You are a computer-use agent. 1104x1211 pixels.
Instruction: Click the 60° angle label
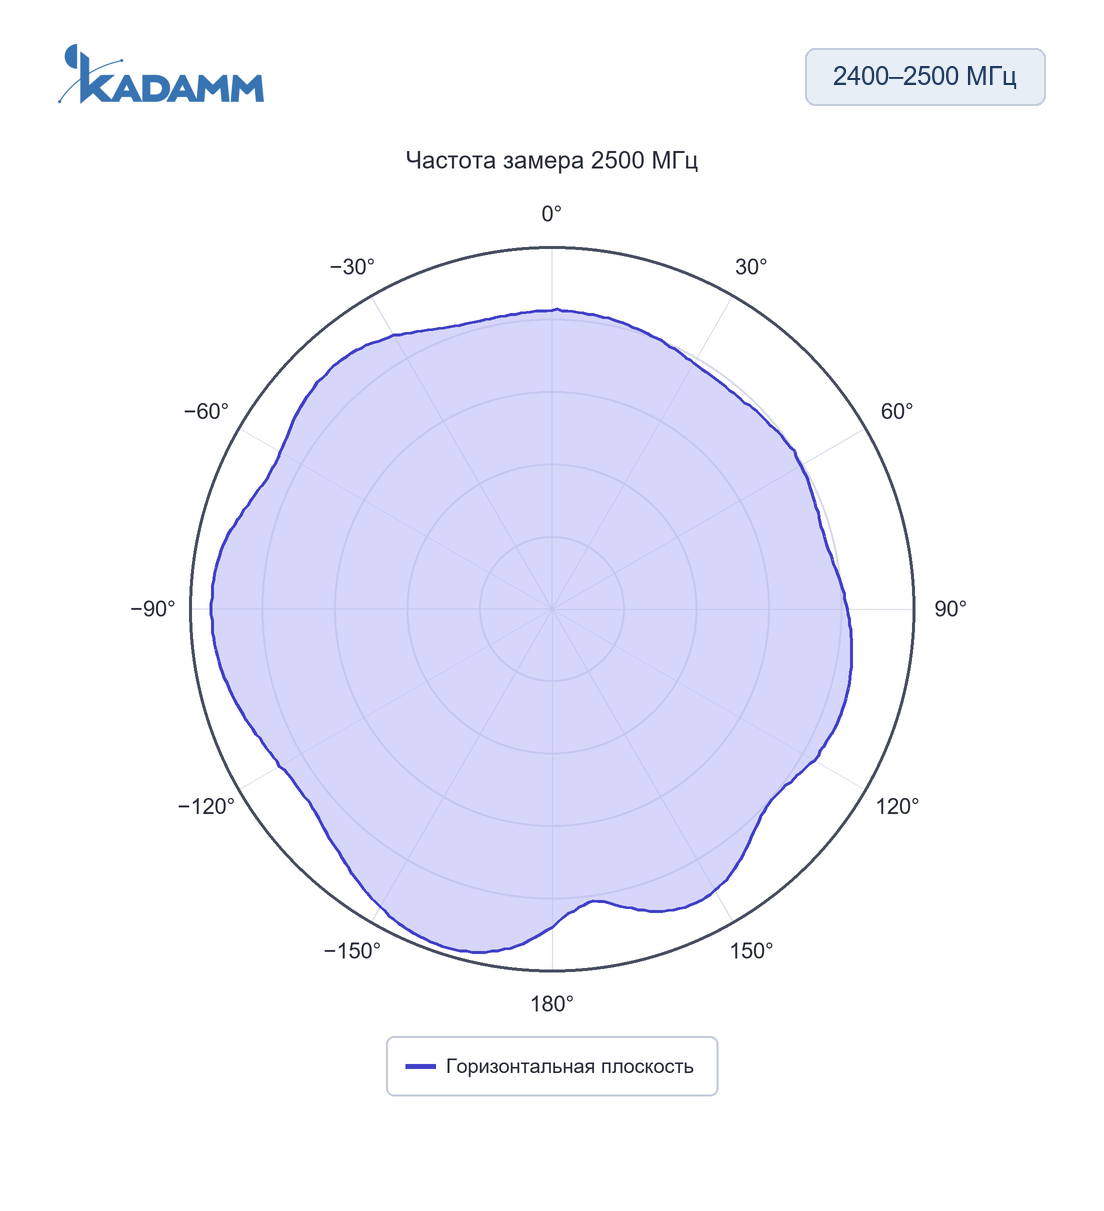pyautogui.click(x=897, y=411)
